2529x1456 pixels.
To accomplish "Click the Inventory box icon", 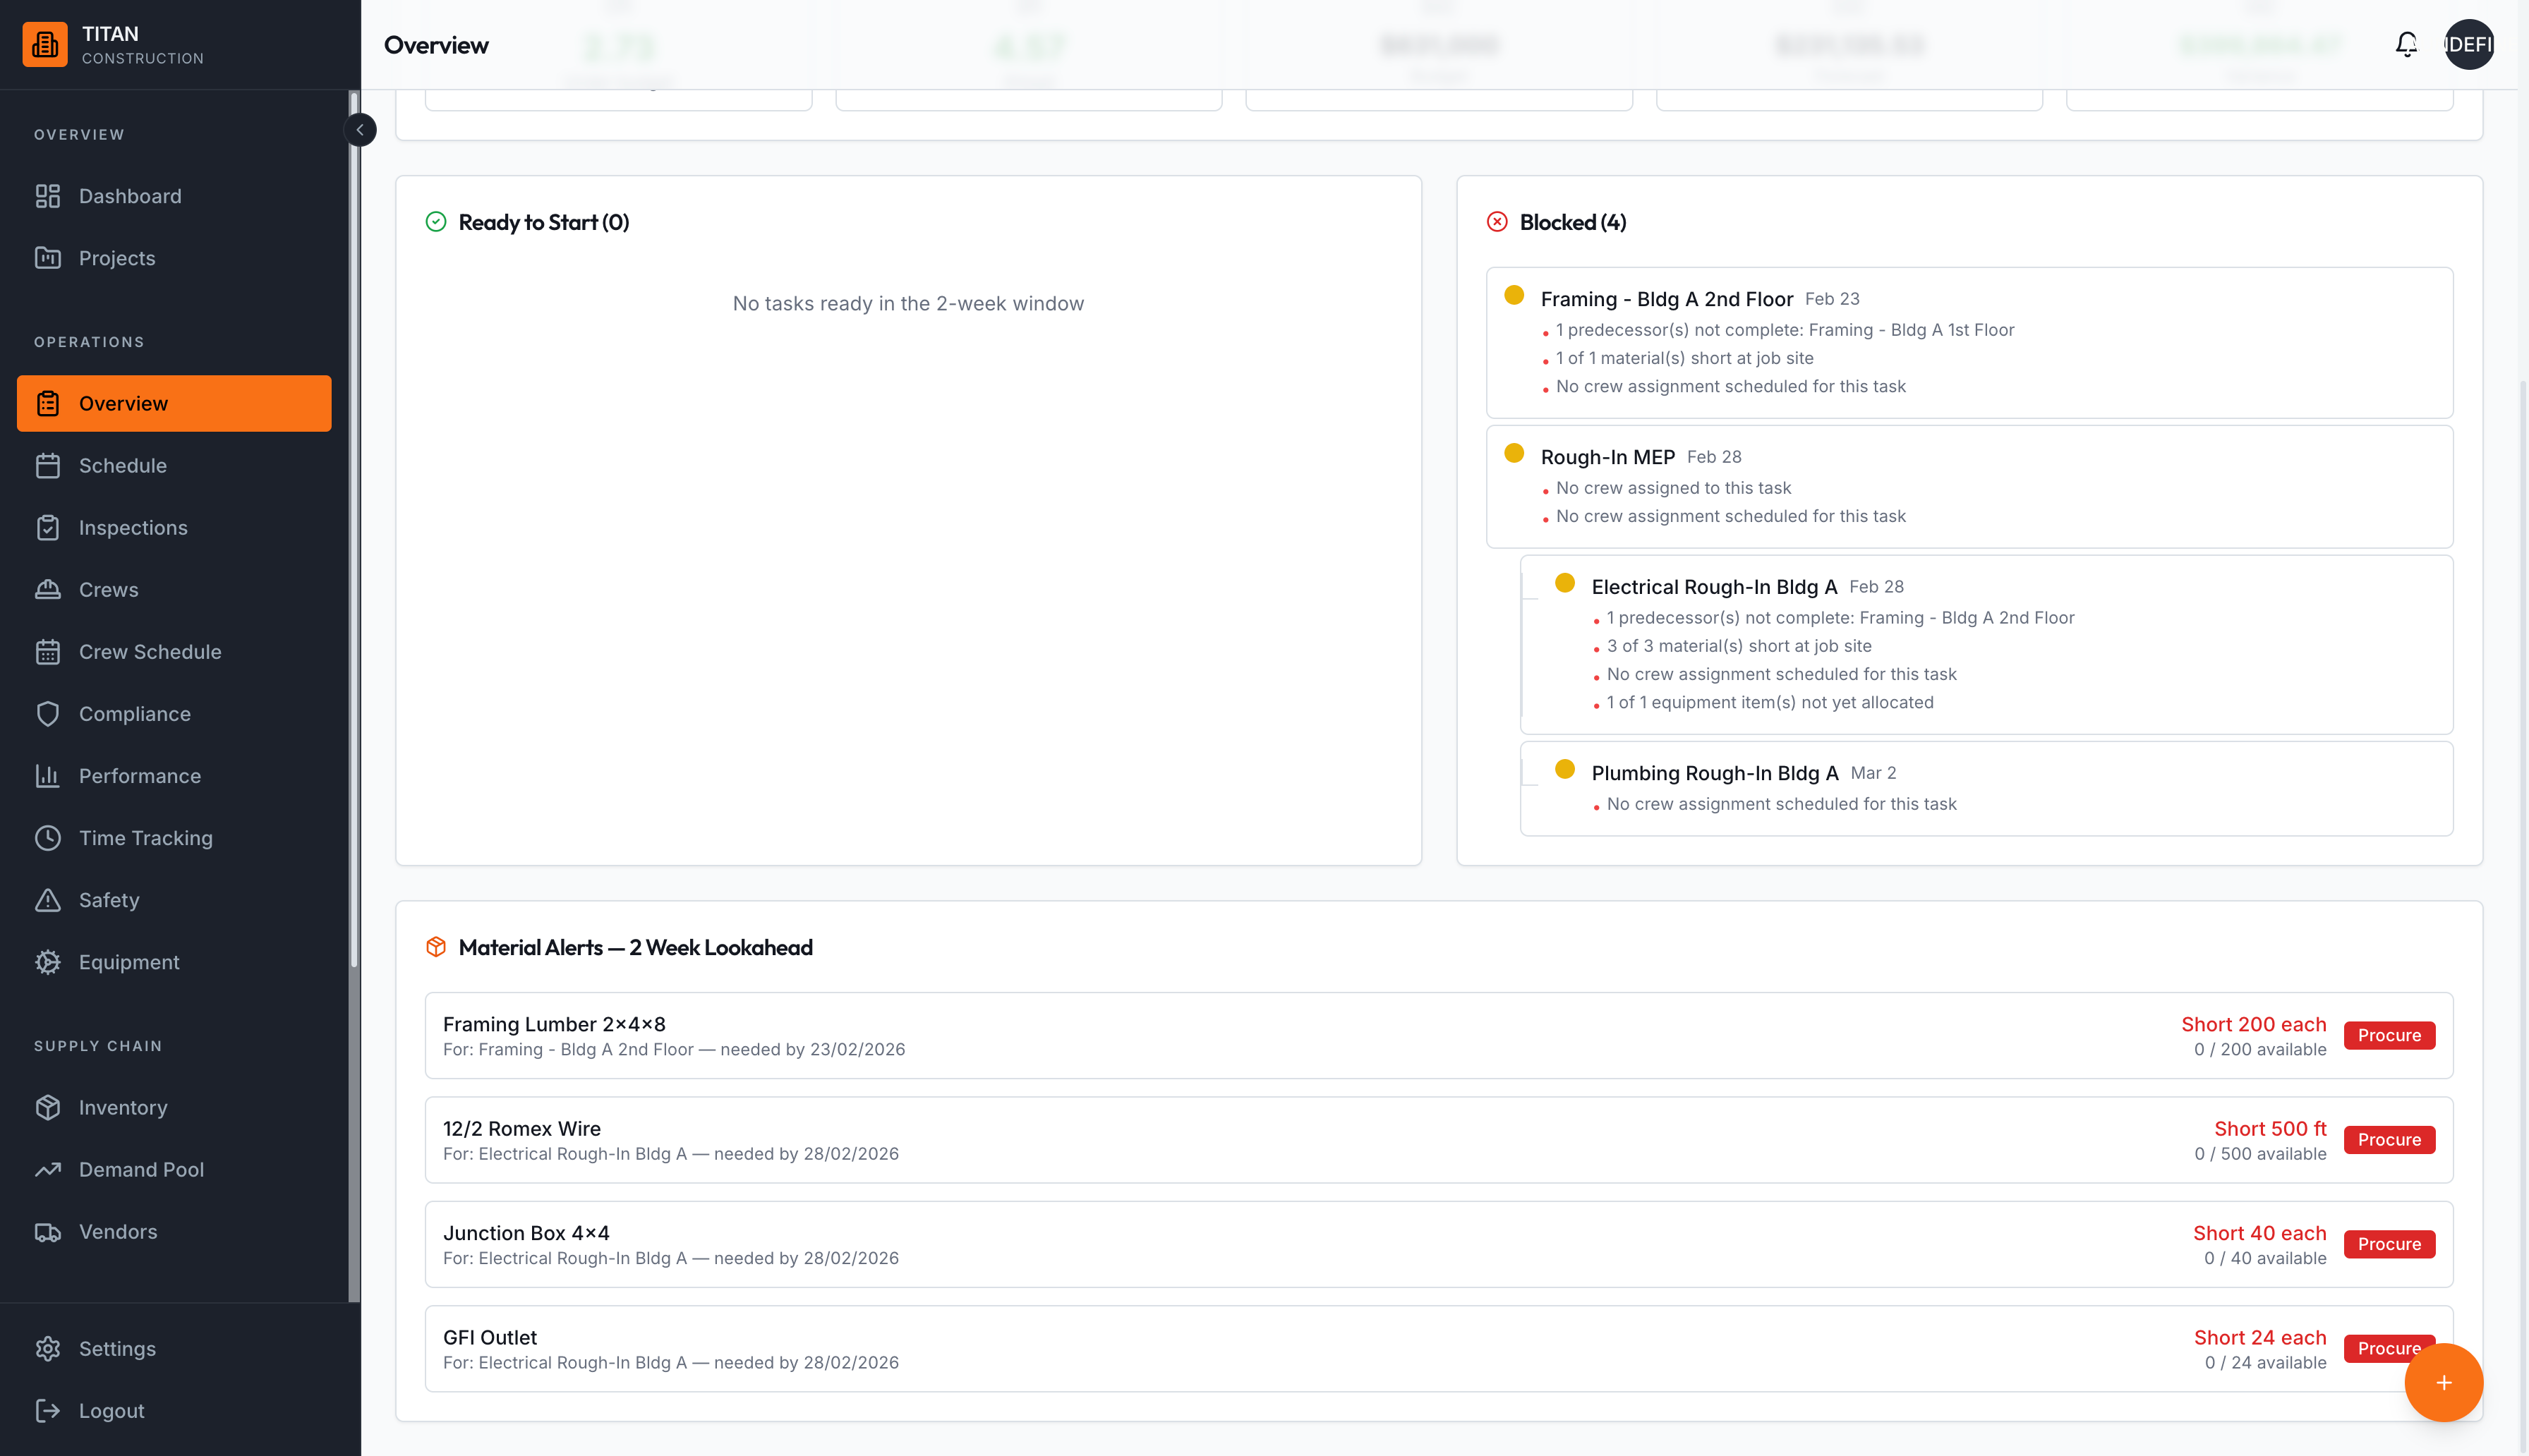I will 48,1107.
